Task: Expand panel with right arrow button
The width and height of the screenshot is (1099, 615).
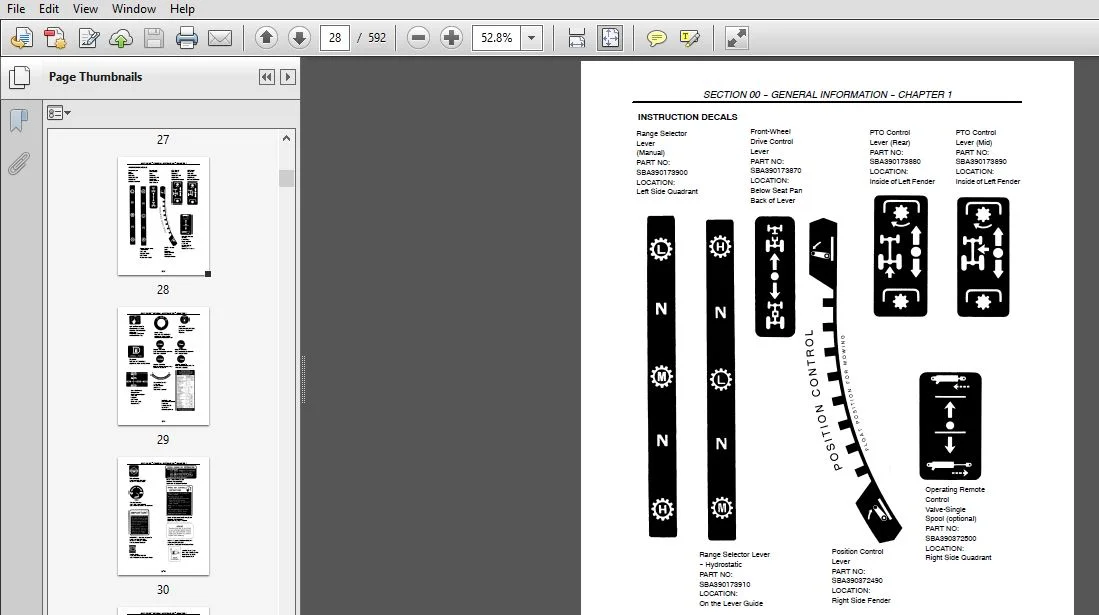Action: (287, 77)
